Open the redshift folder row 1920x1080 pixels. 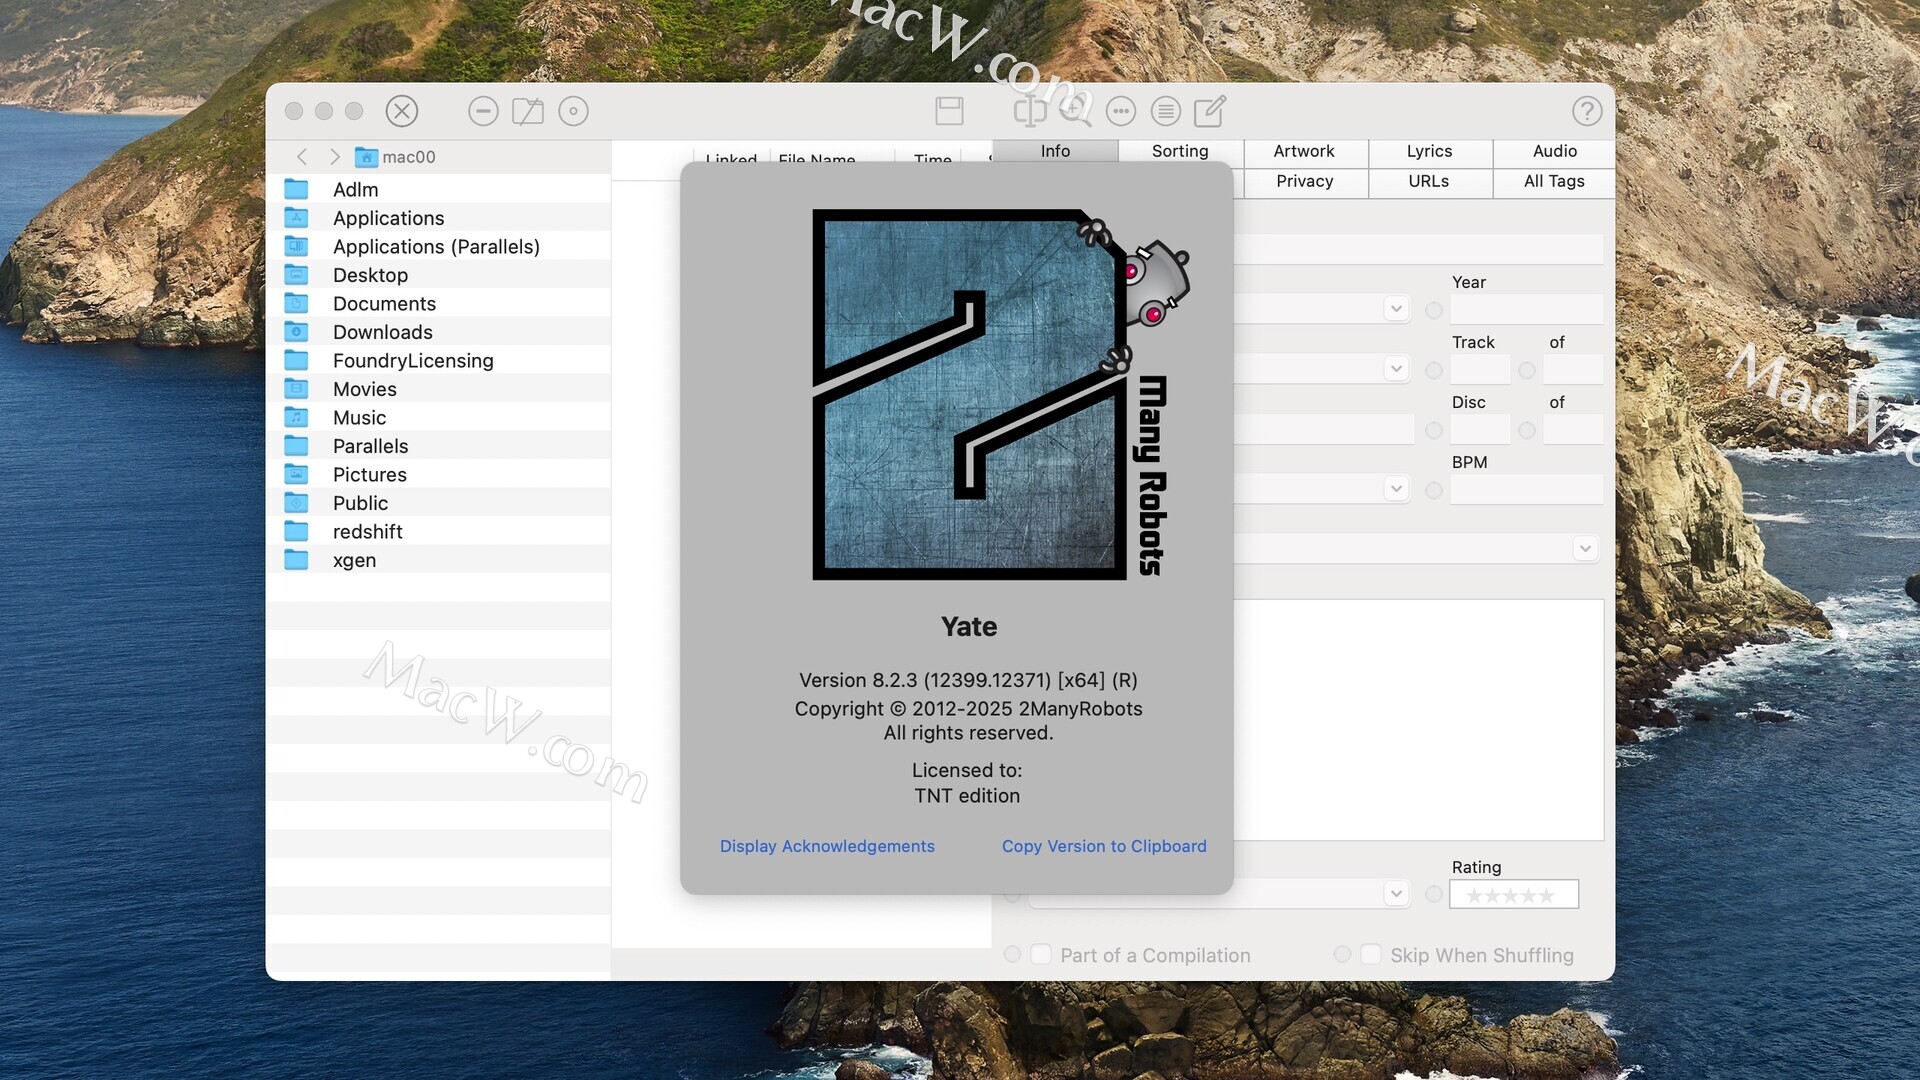pos(438,531)
